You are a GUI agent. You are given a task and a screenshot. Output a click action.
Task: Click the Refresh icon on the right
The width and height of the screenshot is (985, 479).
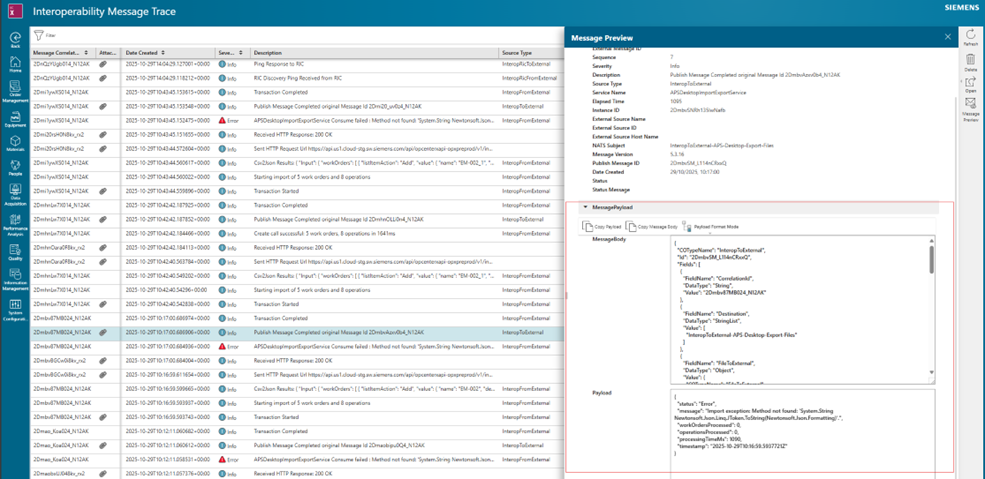970,38
